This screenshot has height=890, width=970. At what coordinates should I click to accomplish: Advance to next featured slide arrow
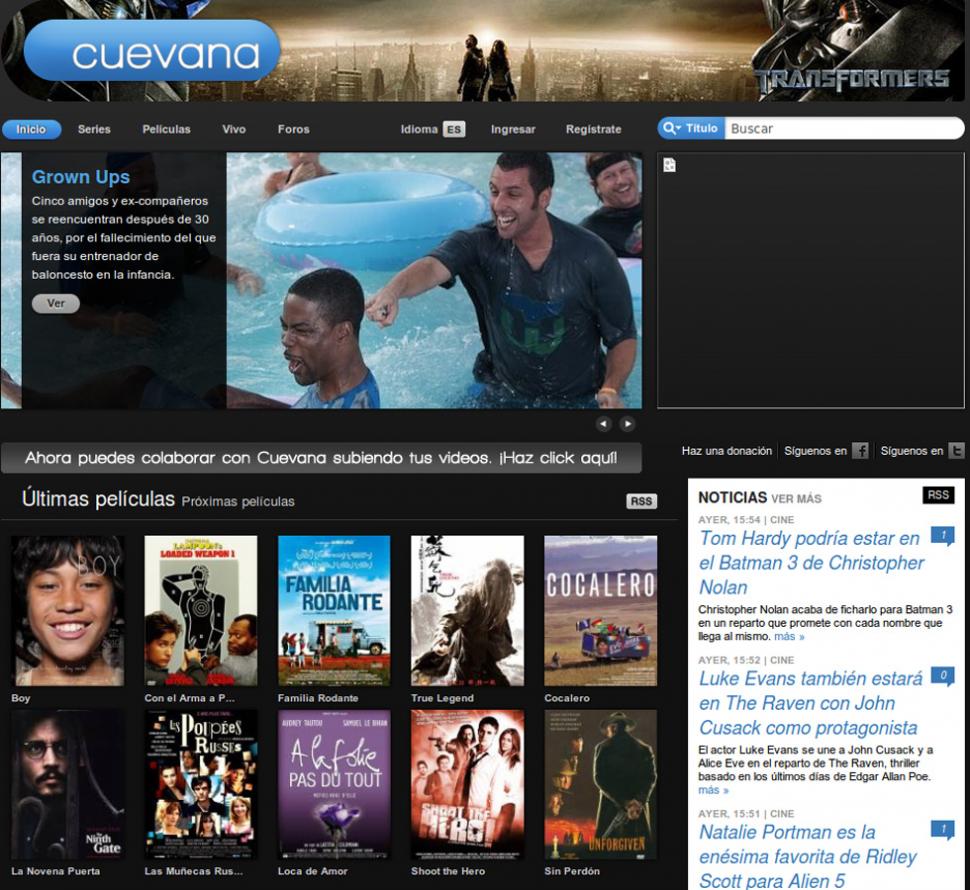(x=627, y=424)
